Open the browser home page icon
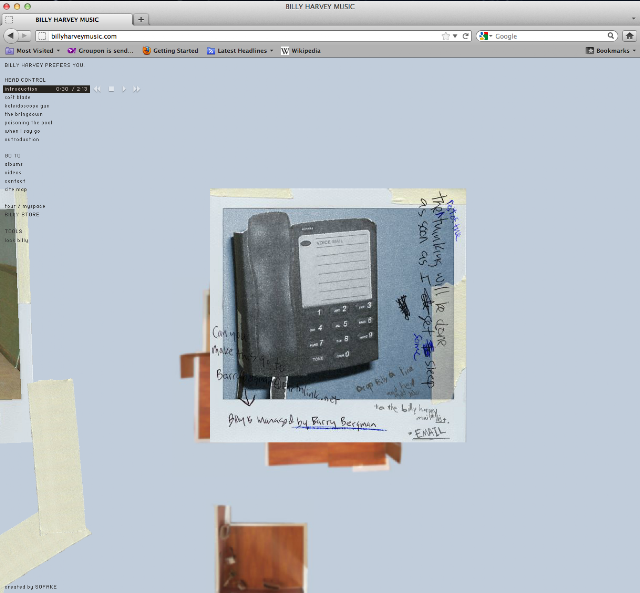Viewport: 640px width, 593px height. pos(629,36)
